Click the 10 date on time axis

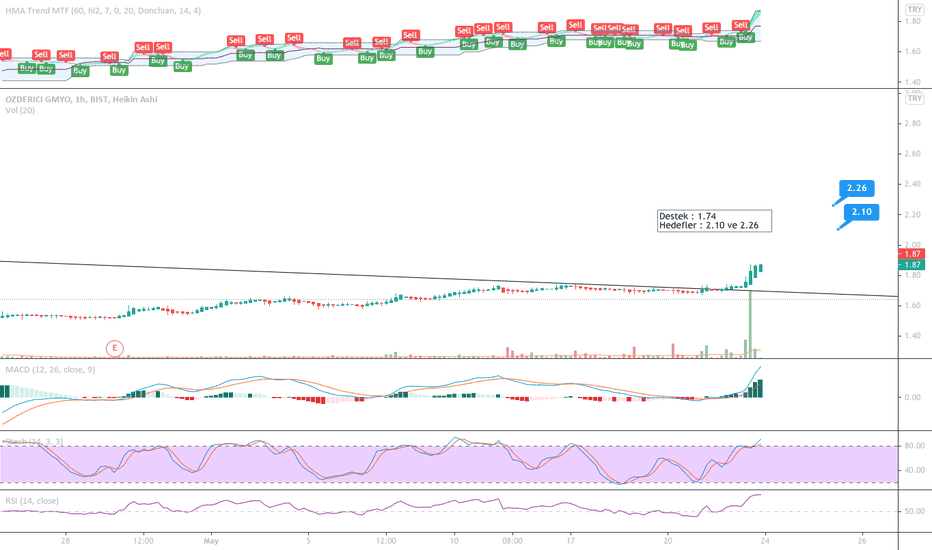(x=454, y=541)
